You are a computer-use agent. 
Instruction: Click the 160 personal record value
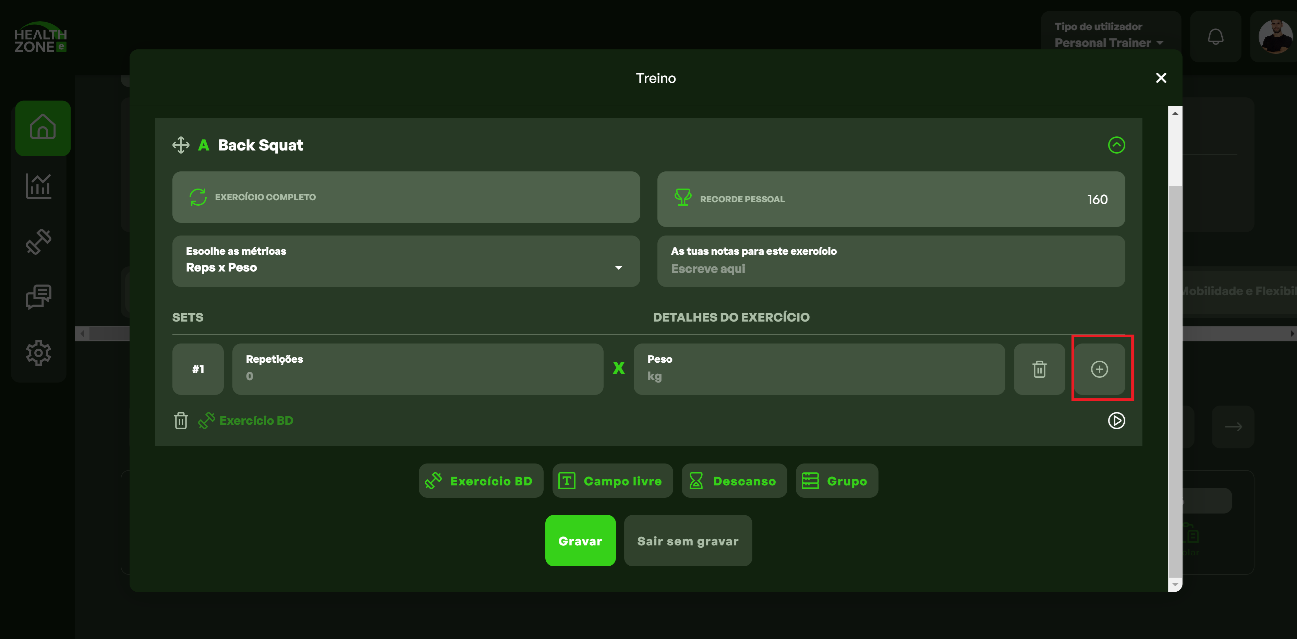pyautogui.click(x=1098, y=199)
